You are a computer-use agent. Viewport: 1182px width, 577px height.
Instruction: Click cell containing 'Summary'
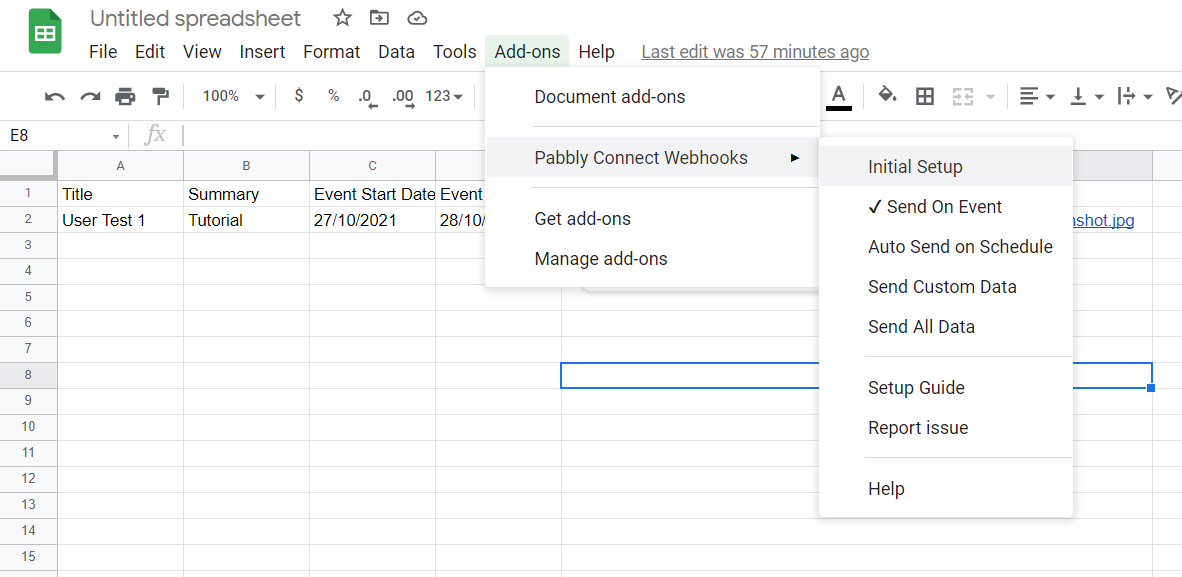pos(247,194)
